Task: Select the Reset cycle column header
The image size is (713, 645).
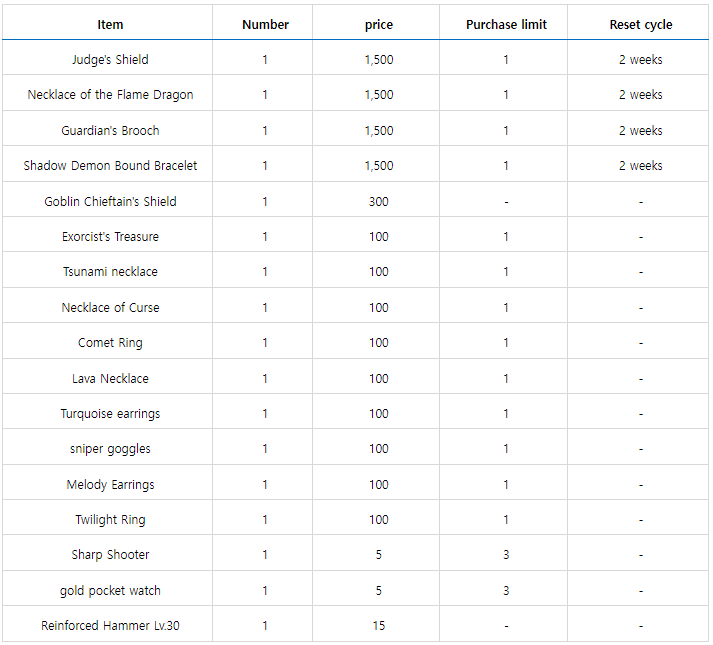Action: [x=640, y=24]
